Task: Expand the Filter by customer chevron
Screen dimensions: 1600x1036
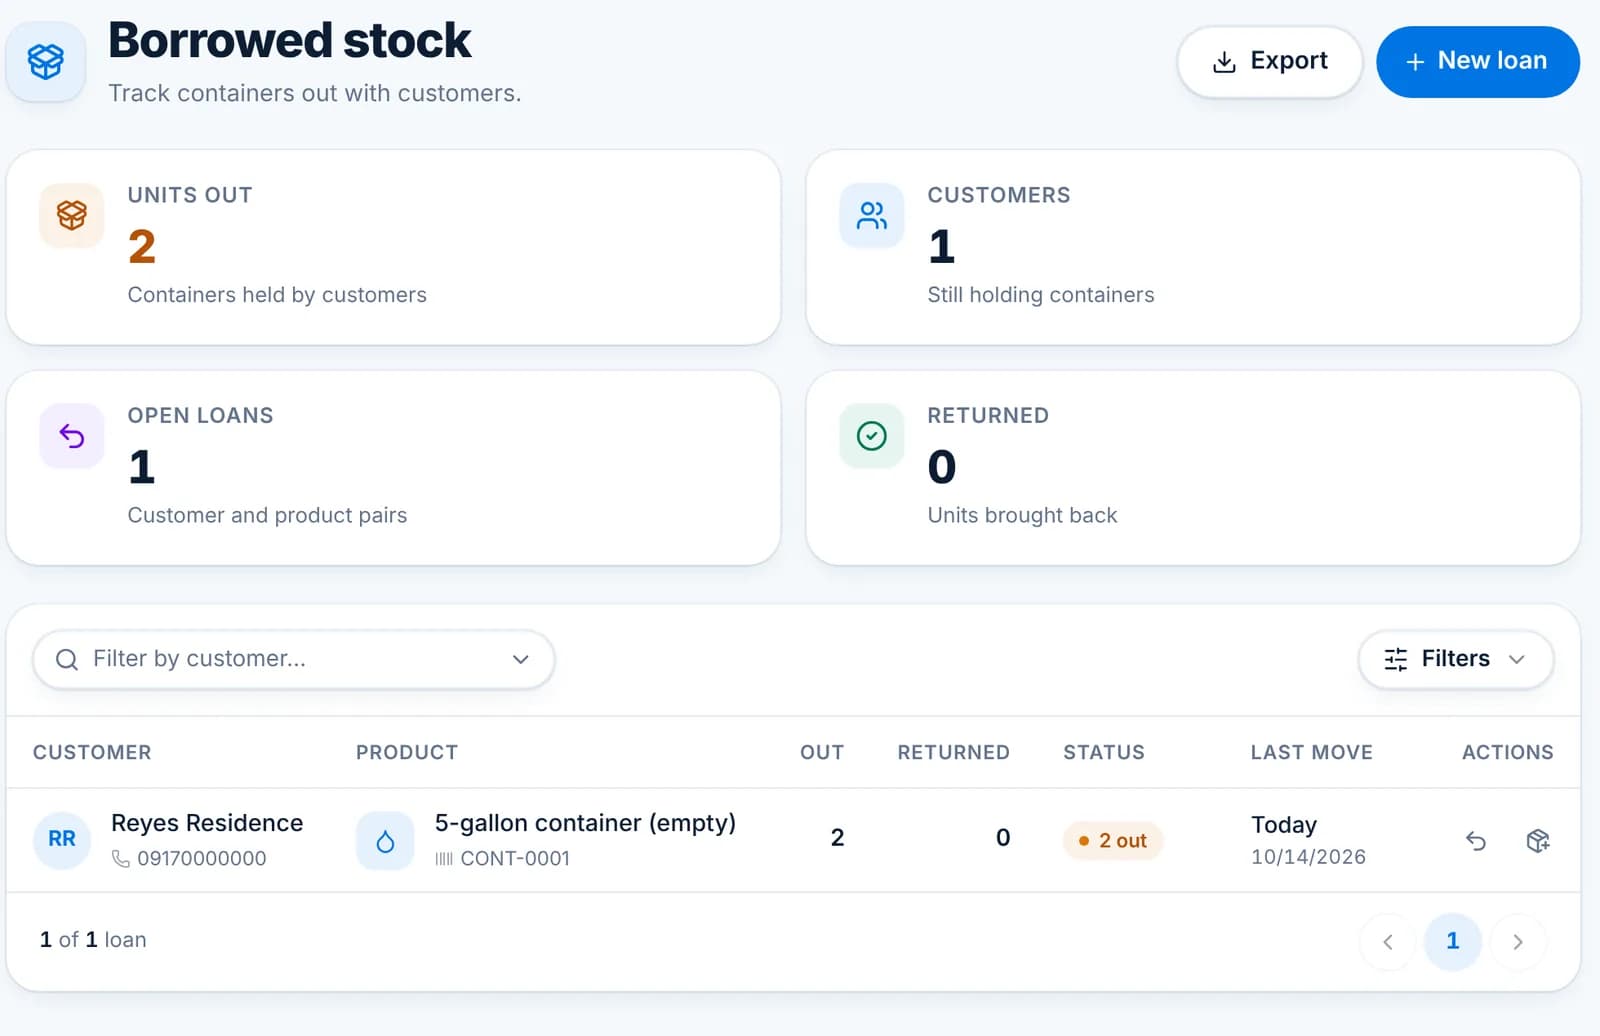Action: tap(520, 659)
